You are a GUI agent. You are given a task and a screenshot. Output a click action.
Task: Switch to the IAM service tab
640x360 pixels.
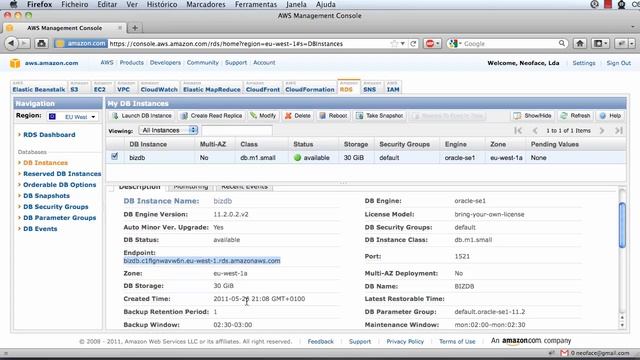click(393, 87)
